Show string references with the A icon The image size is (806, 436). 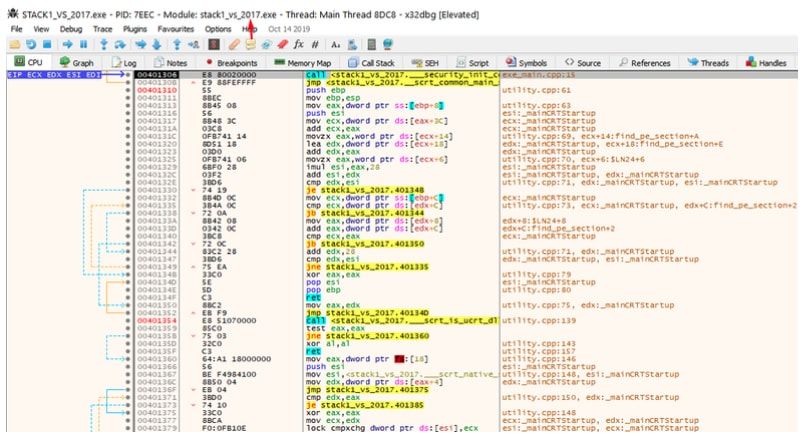[x=335, y=45]
